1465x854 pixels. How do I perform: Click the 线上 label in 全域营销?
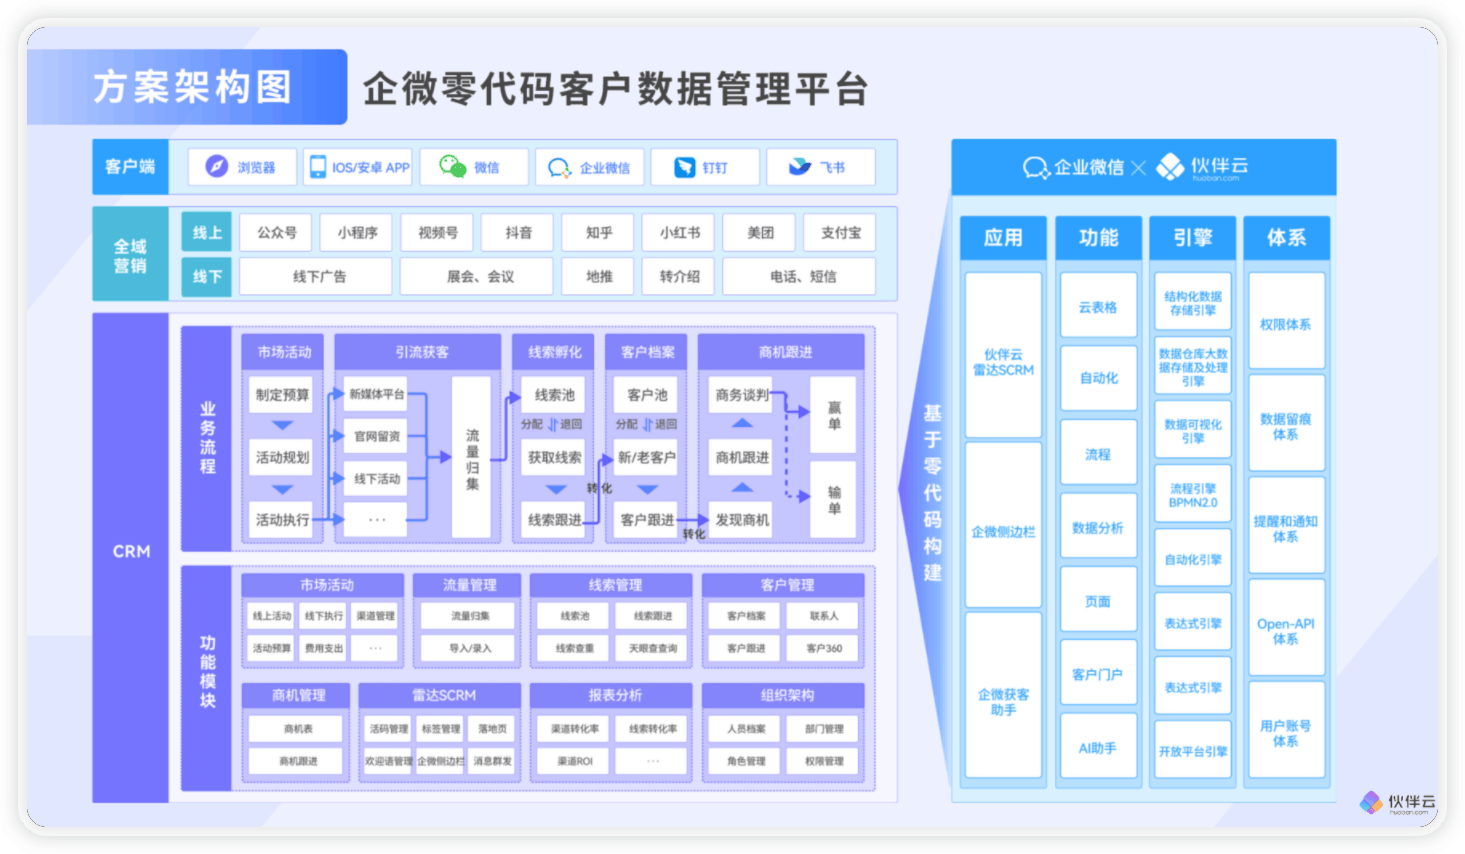[x=206, y=232]
